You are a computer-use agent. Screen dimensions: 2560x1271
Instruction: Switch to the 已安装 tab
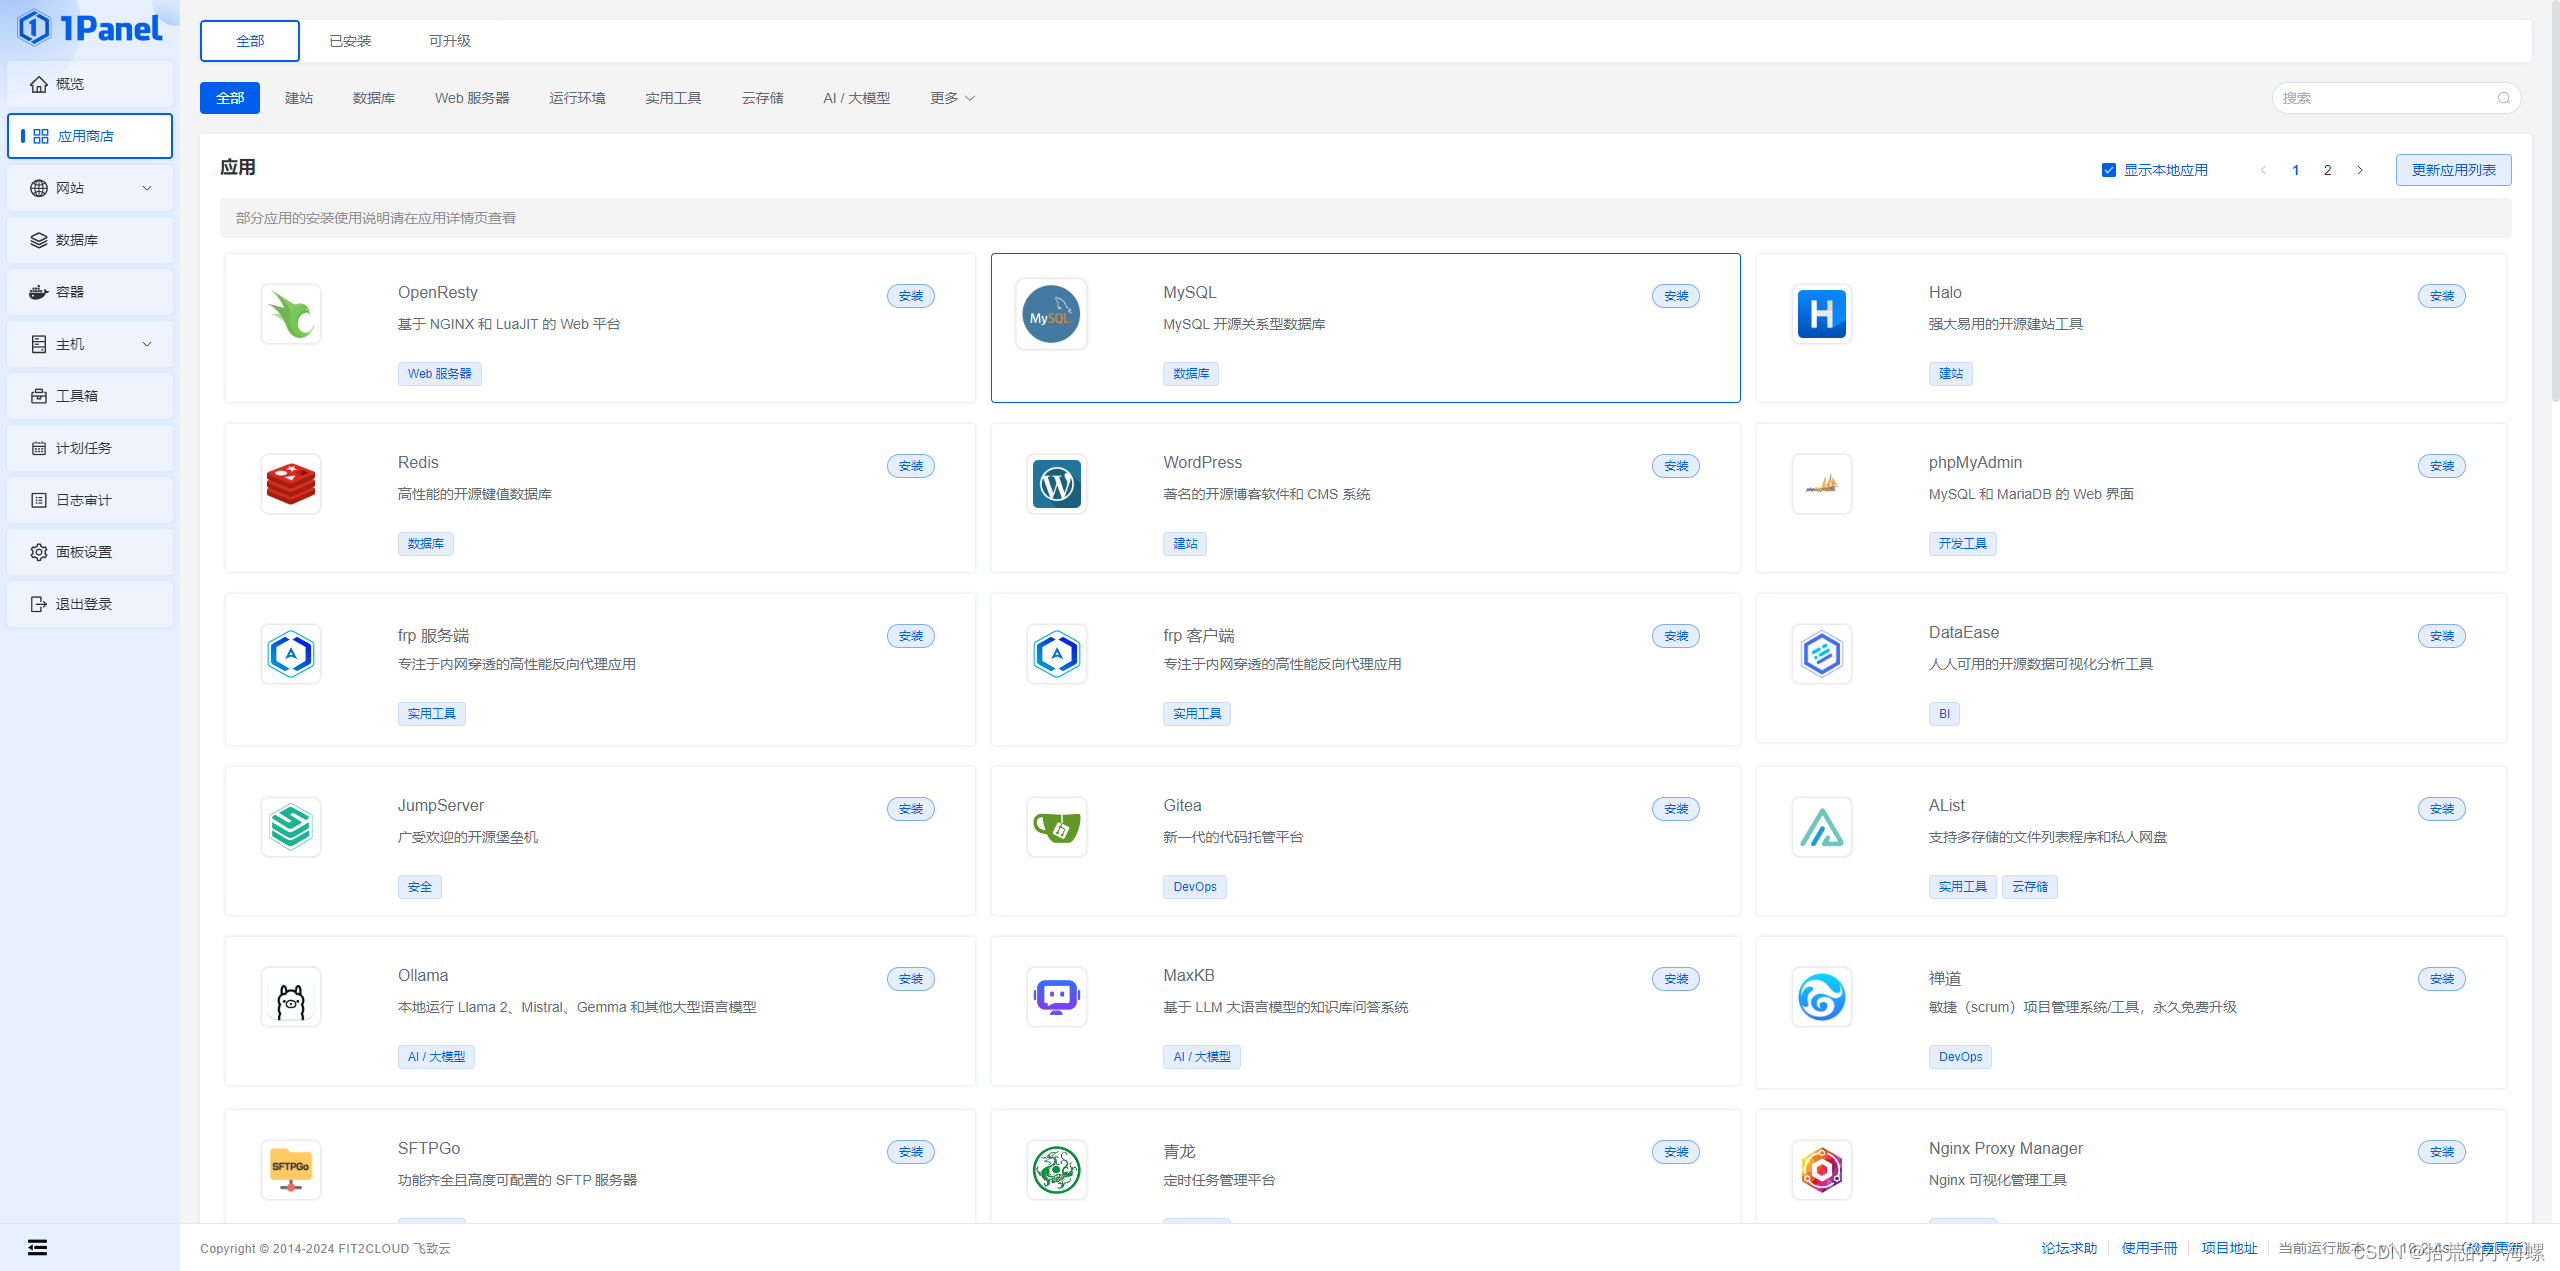coord(350,41)
